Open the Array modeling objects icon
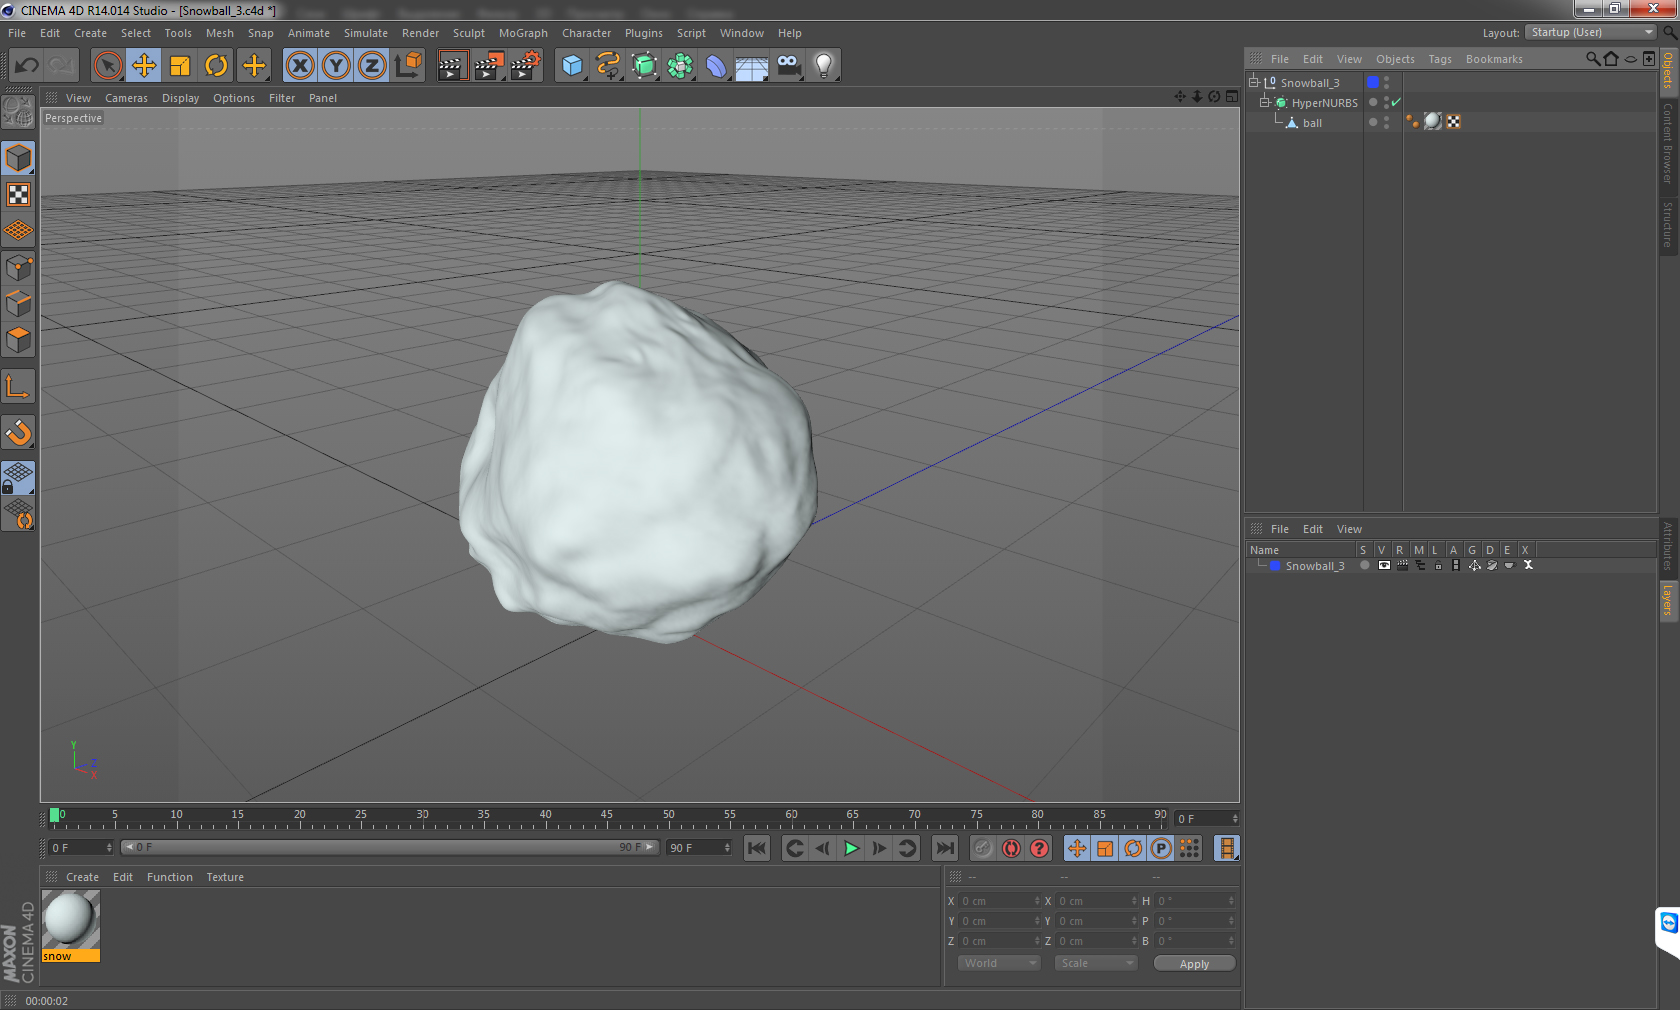This screenshot has width=1680, height=1010. (x=680, y=66)
